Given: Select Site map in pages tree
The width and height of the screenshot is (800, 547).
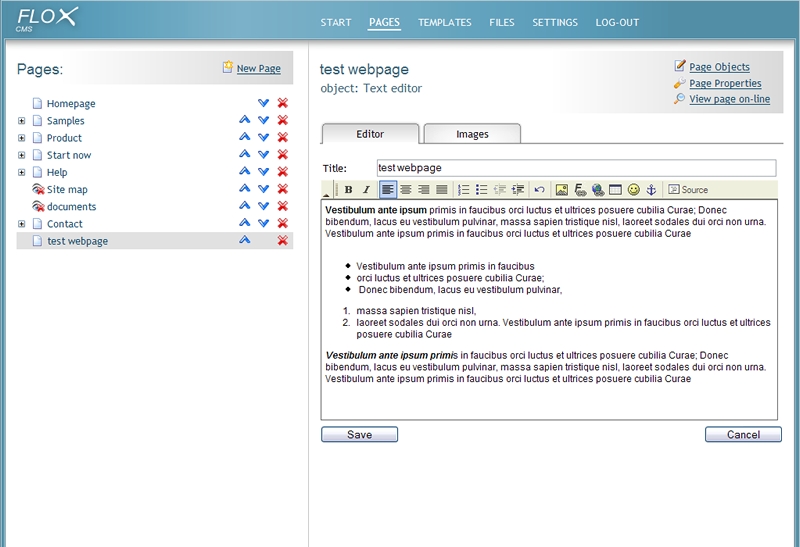Looking at the screenshot, I should coord(67,189).
